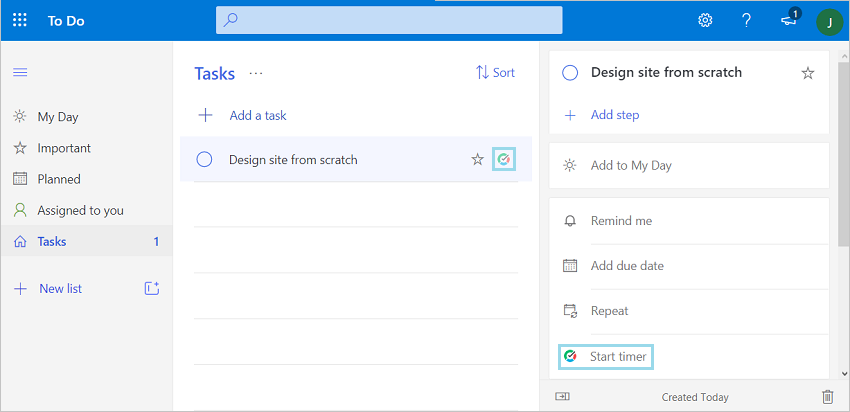Click the magnifier search icon

pos(230,21)
